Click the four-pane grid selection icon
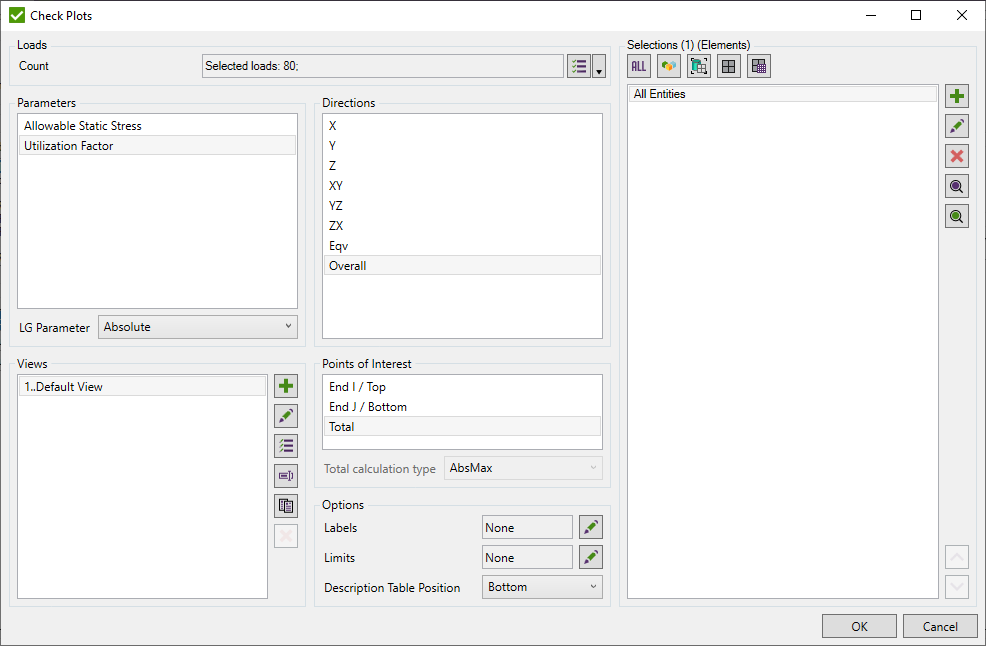 click(729, 66)
